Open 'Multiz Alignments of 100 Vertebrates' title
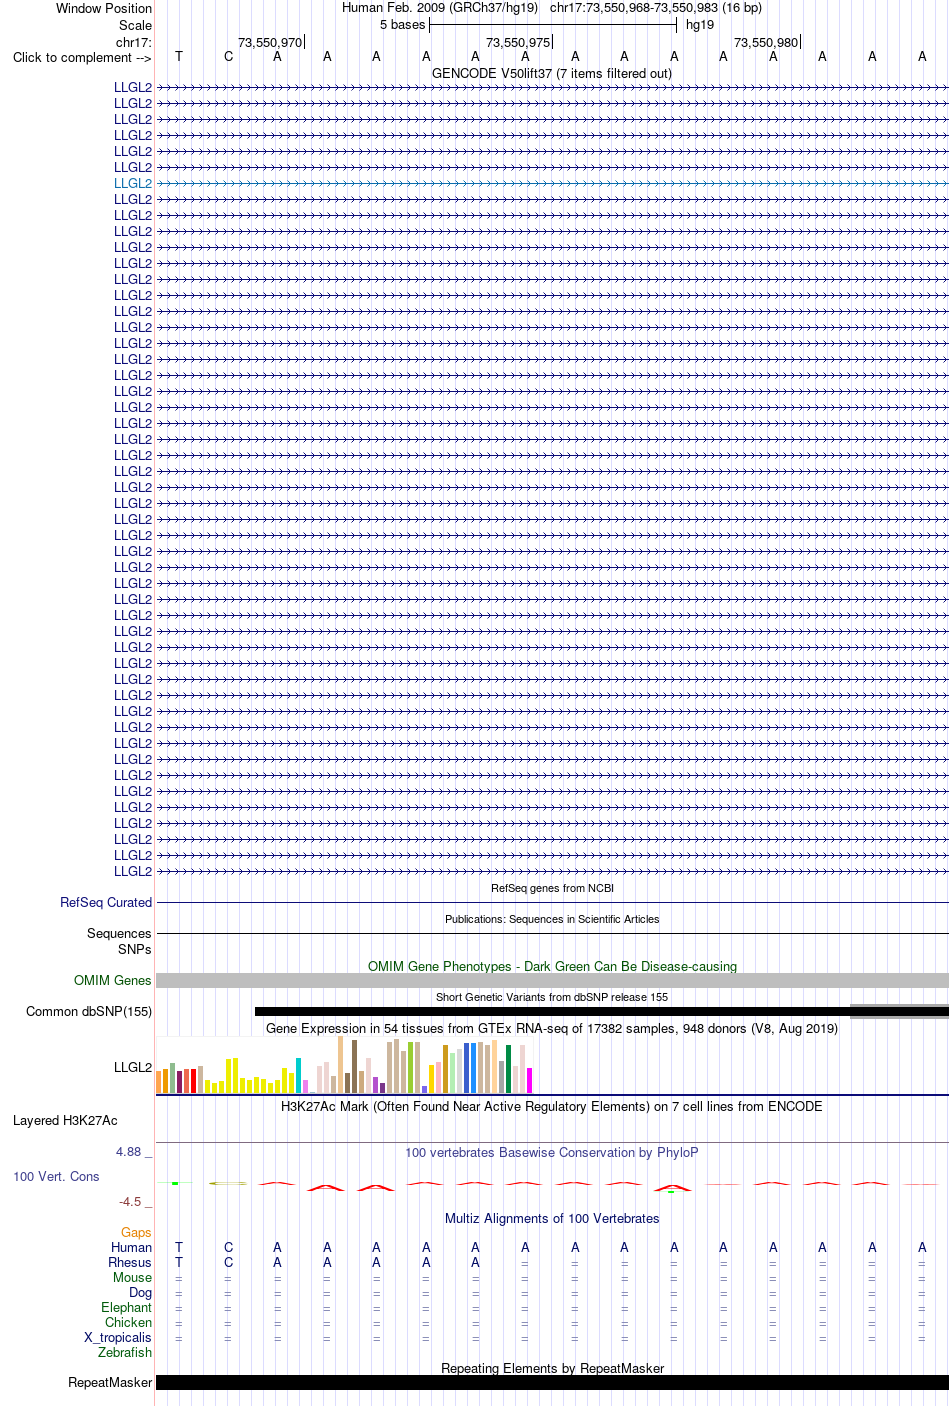The image size is (950, 1406). coord(552,1218)
